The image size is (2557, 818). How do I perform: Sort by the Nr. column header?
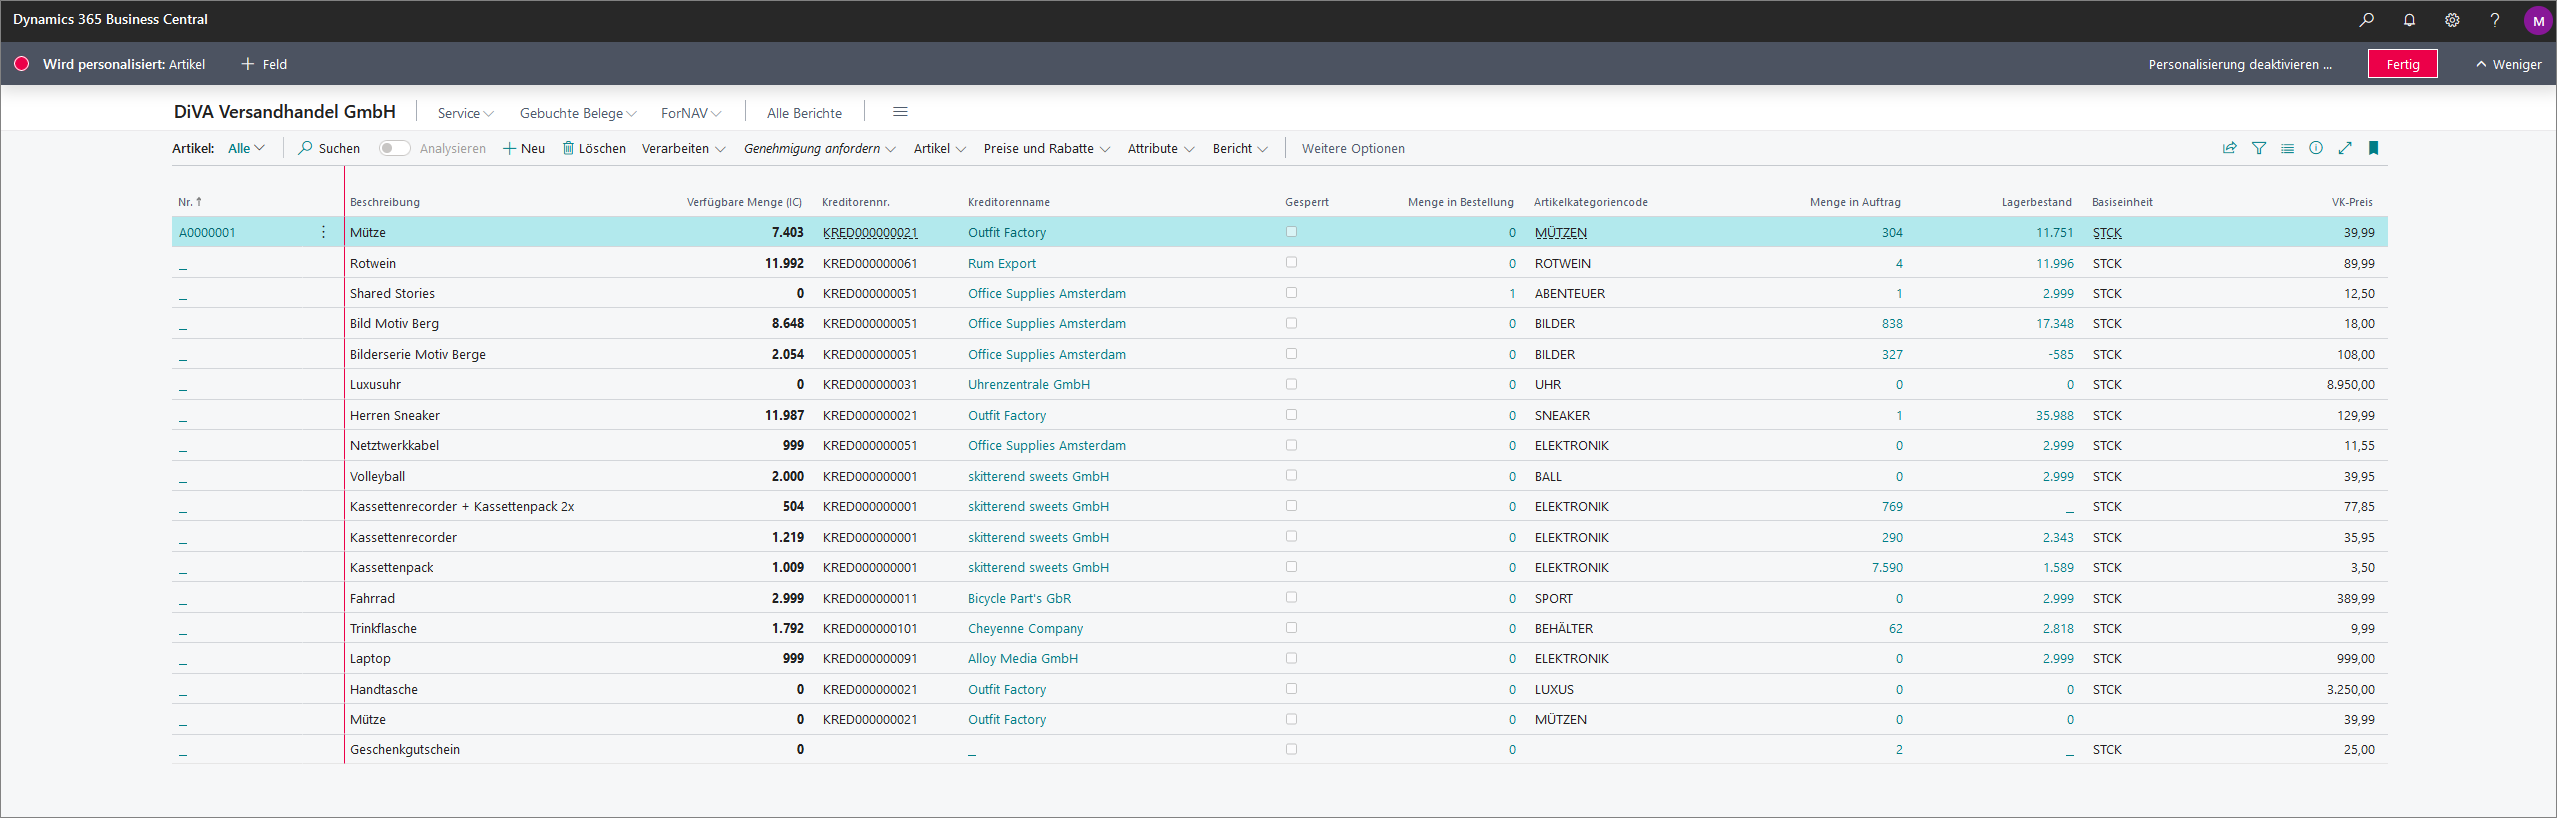(190, 202)
